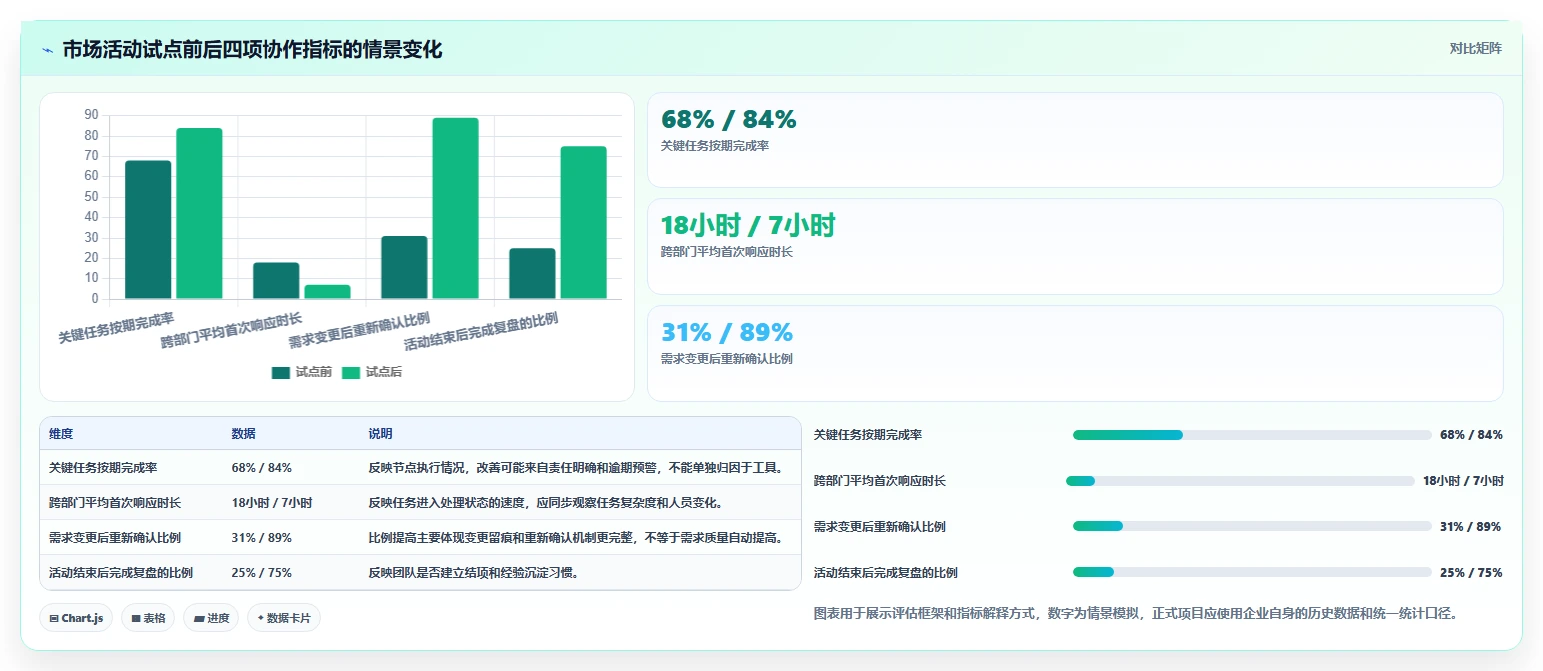Viewport: 1543px width, 671px height.
Task: Click description starting 反映任务进入处理状态的速度
Action: click(x=545, y=503)
